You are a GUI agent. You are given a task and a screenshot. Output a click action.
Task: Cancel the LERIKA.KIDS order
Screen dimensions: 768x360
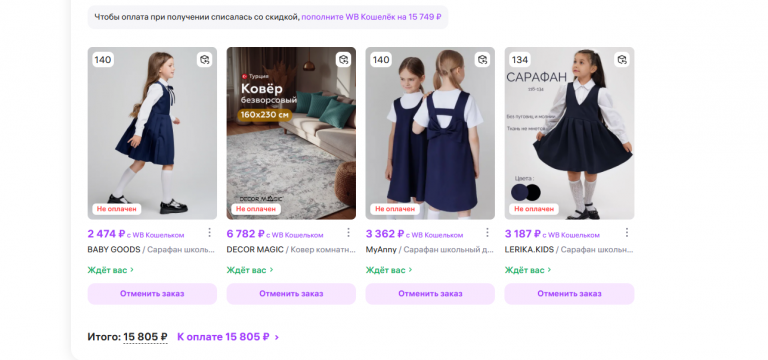[569, 294]
